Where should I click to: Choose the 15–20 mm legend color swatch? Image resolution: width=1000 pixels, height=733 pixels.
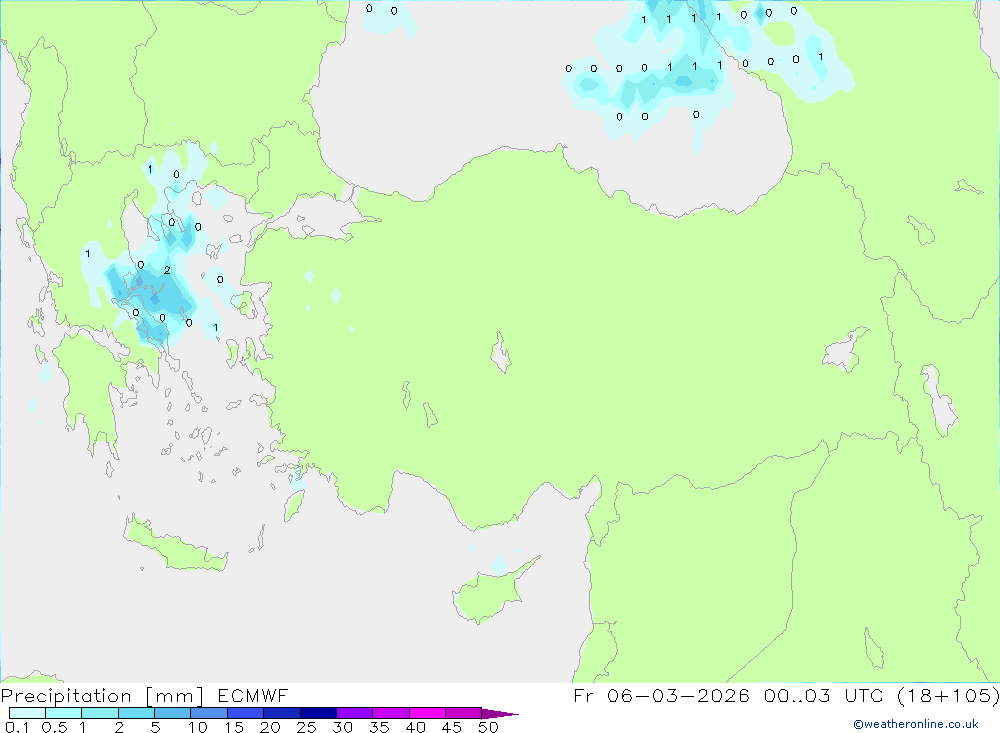click(x=246, y=713)
